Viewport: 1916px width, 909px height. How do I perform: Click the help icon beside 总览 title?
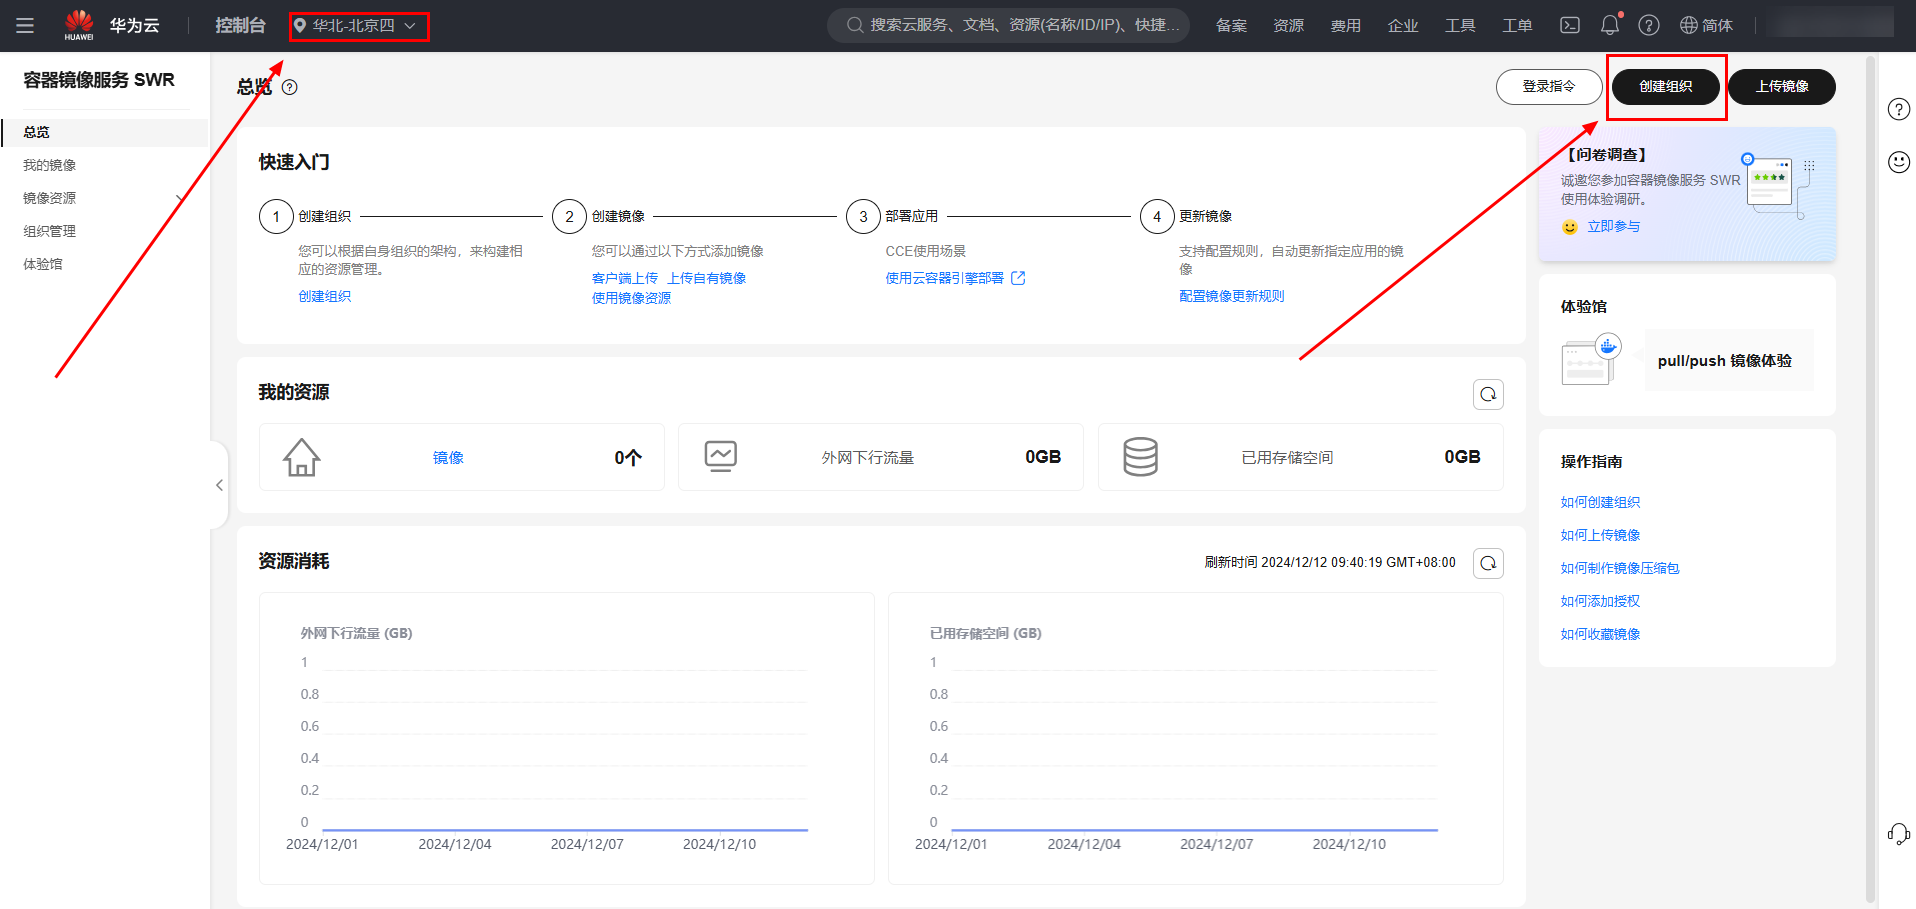290,87
